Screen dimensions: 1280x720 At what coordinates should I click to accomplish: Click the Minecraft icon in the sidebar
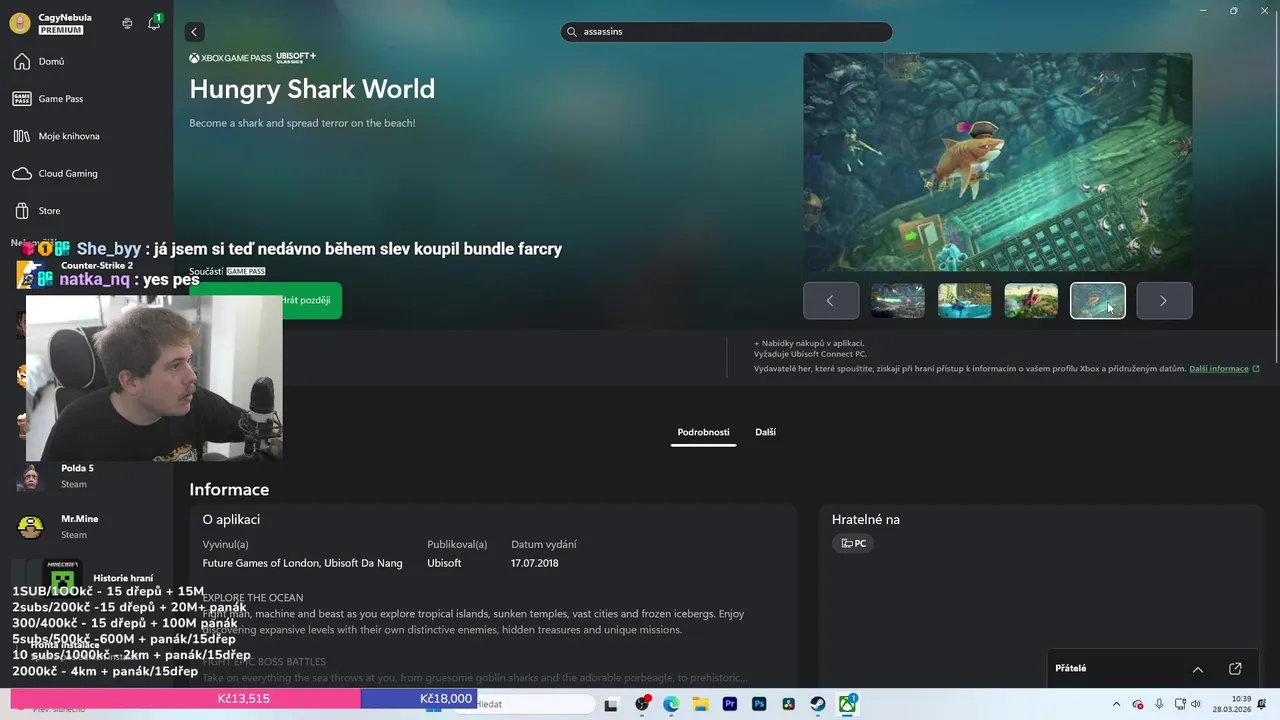(x=62, y=577)
